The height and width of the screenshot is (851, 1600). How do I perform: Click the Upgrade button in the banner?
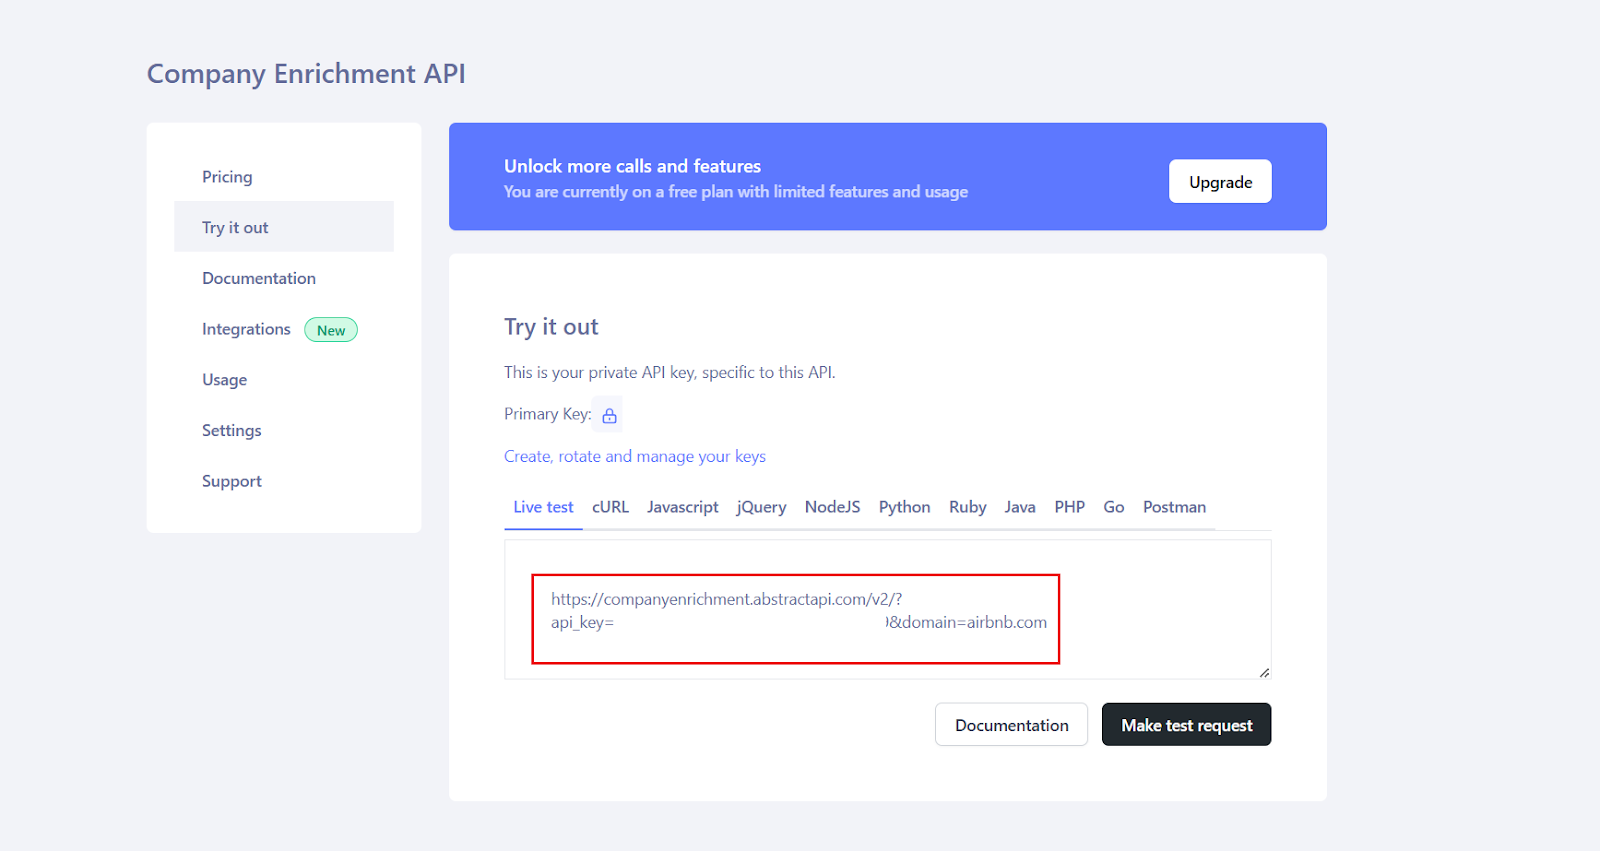coord(1220,181)
